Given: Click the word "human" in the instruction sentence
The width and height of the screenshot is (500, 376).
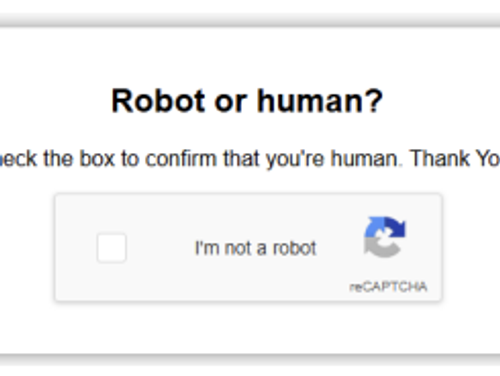Looking at the screenshot, I should [x=364, y=159].
